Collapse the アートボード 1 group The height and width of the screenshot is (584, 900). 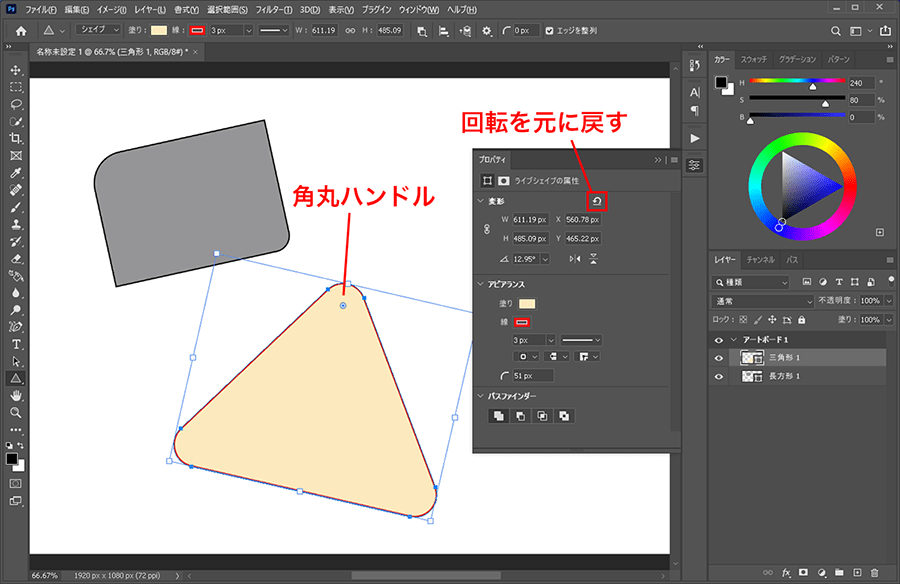tap(732, 340)
